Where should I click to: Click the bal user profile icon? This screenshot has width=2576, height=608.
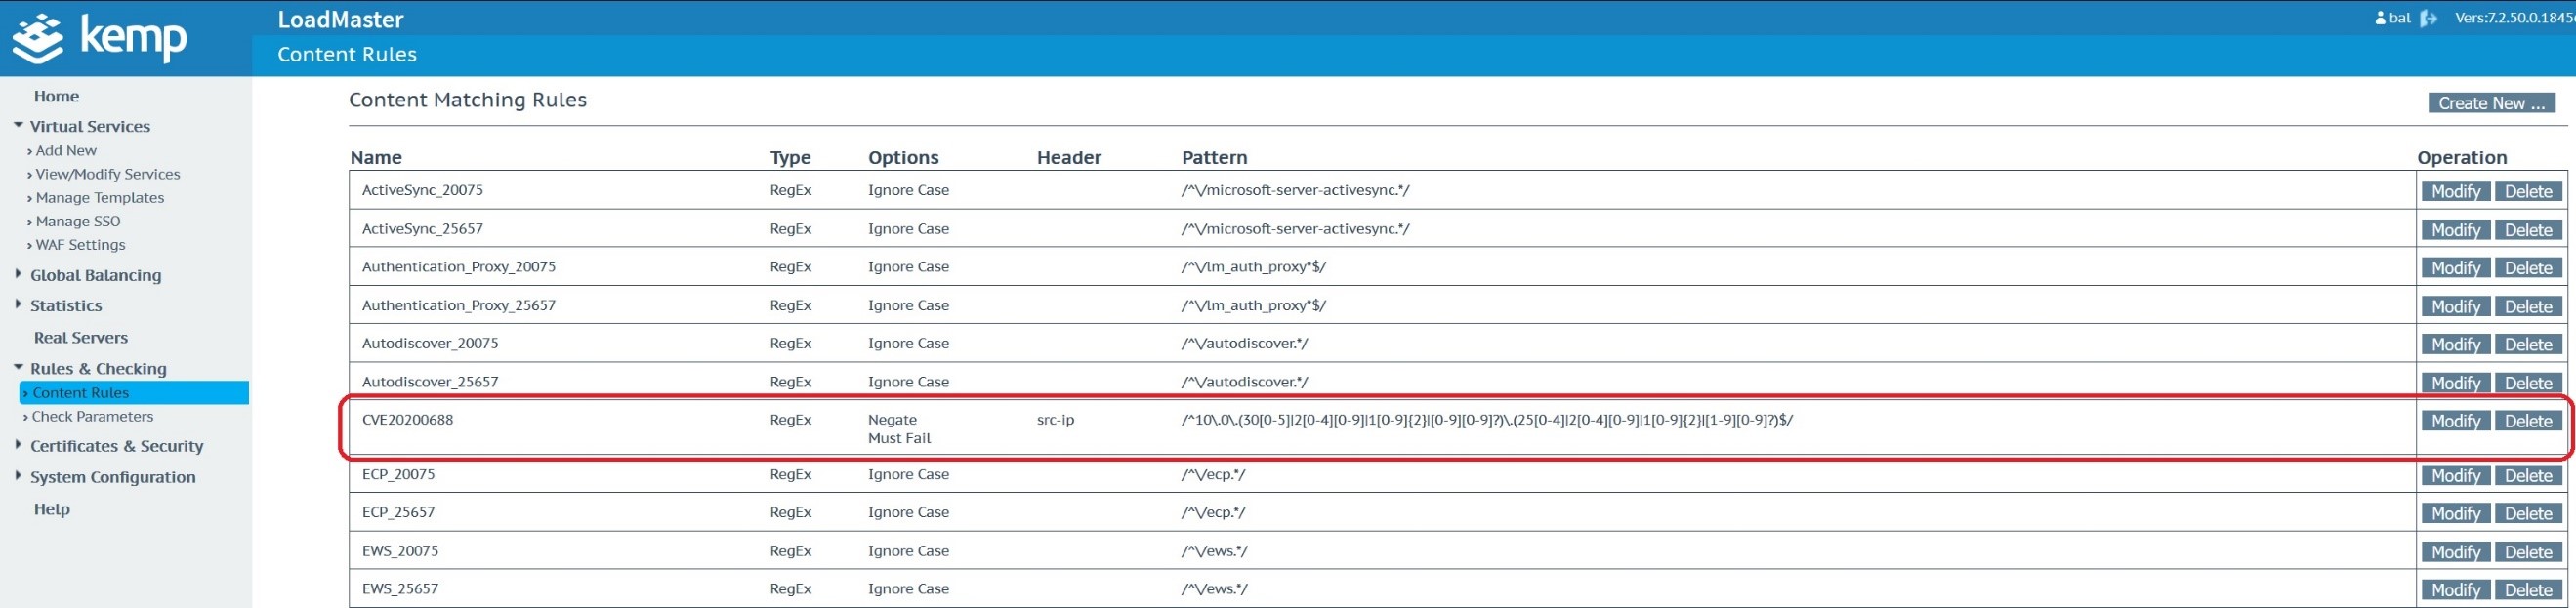point(2380,18)
